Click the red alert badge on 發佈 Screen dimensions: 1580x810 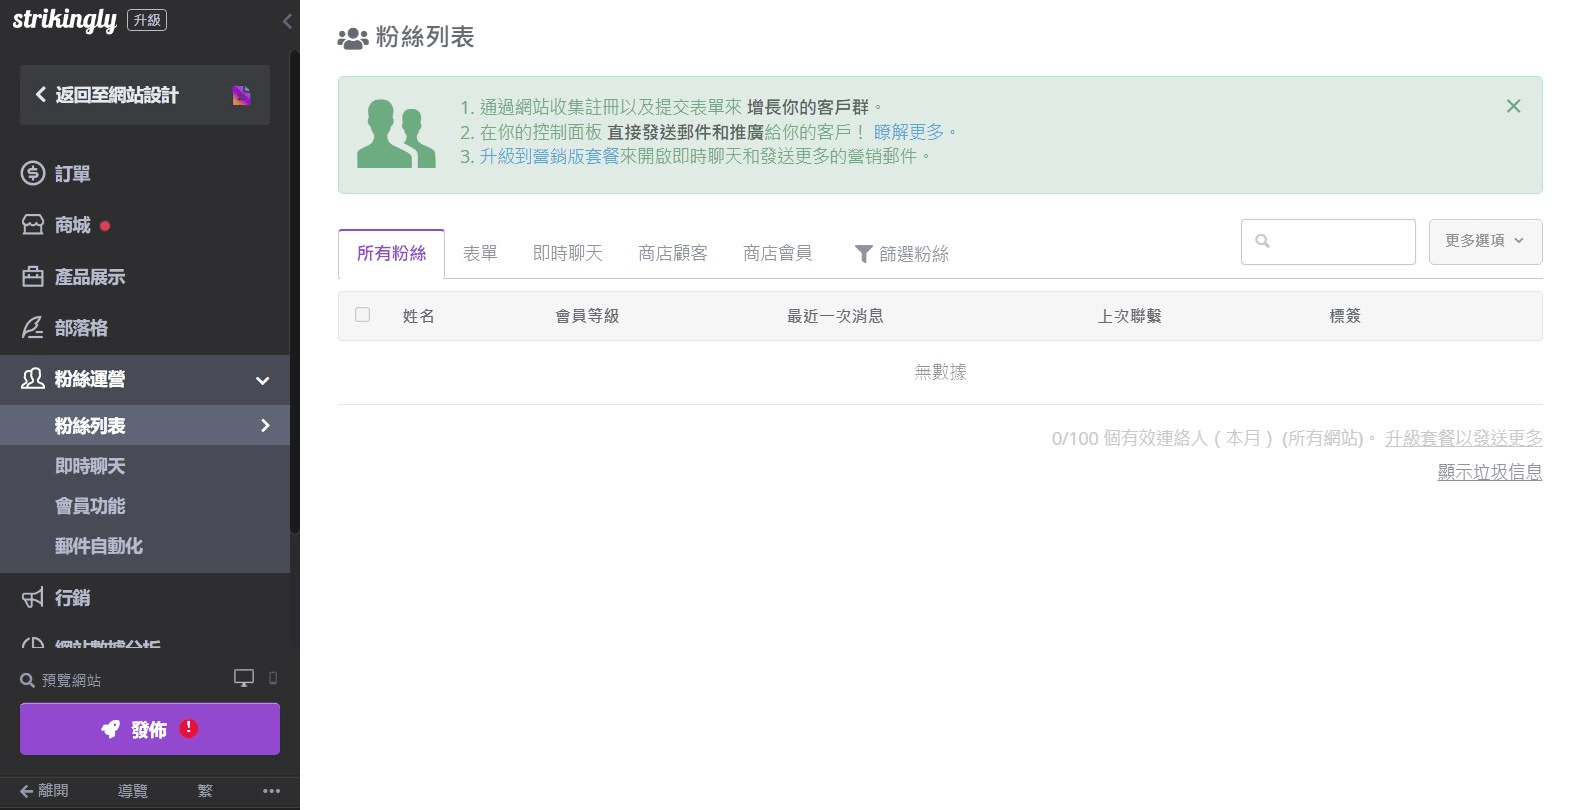(189, 728)
